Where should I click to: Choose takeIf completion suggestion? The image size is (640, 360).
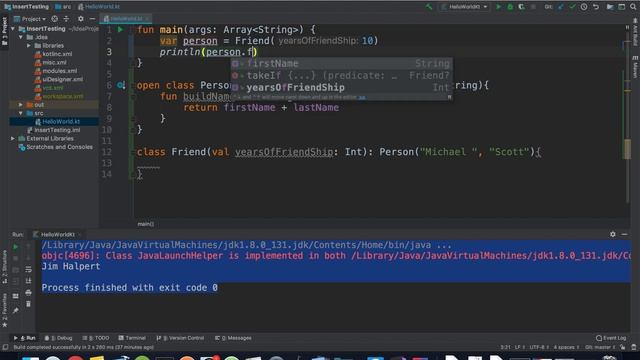tap(342, 76)
